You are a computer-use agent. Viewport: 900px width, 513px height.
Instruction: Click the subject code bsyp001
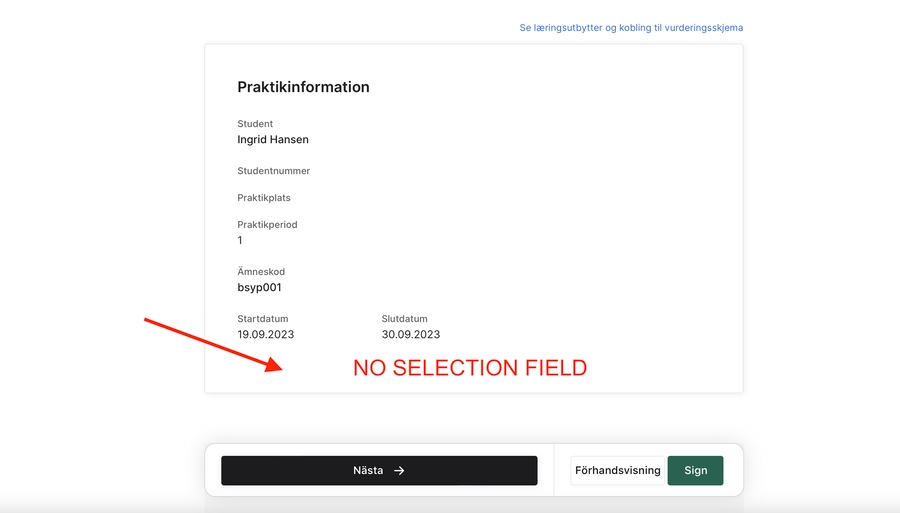[x=259, y=288]
